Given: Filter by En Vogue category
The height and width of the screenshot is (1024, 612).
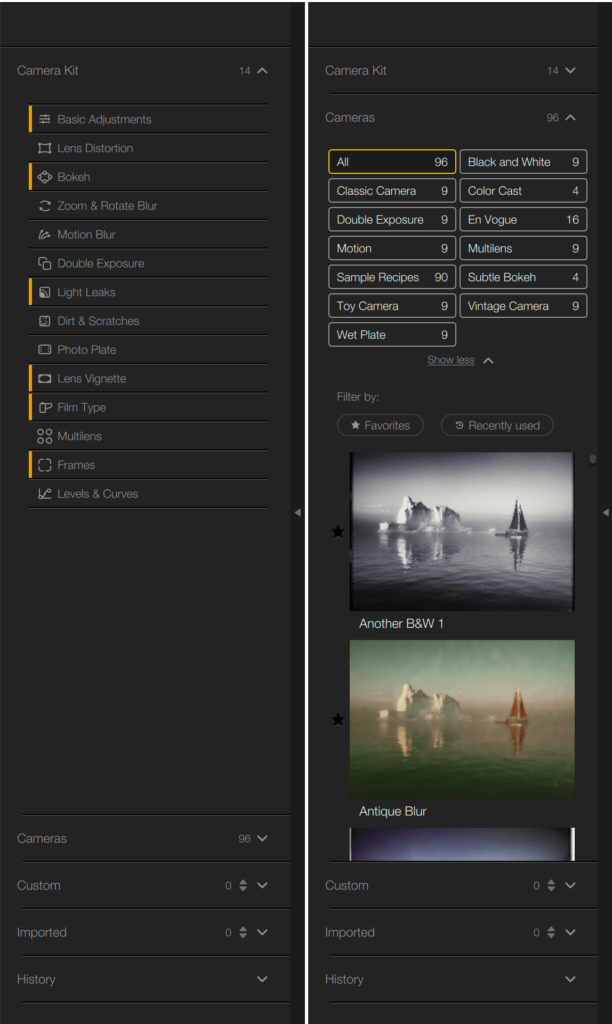Looking at the screenshot, I should coord(523,219).
